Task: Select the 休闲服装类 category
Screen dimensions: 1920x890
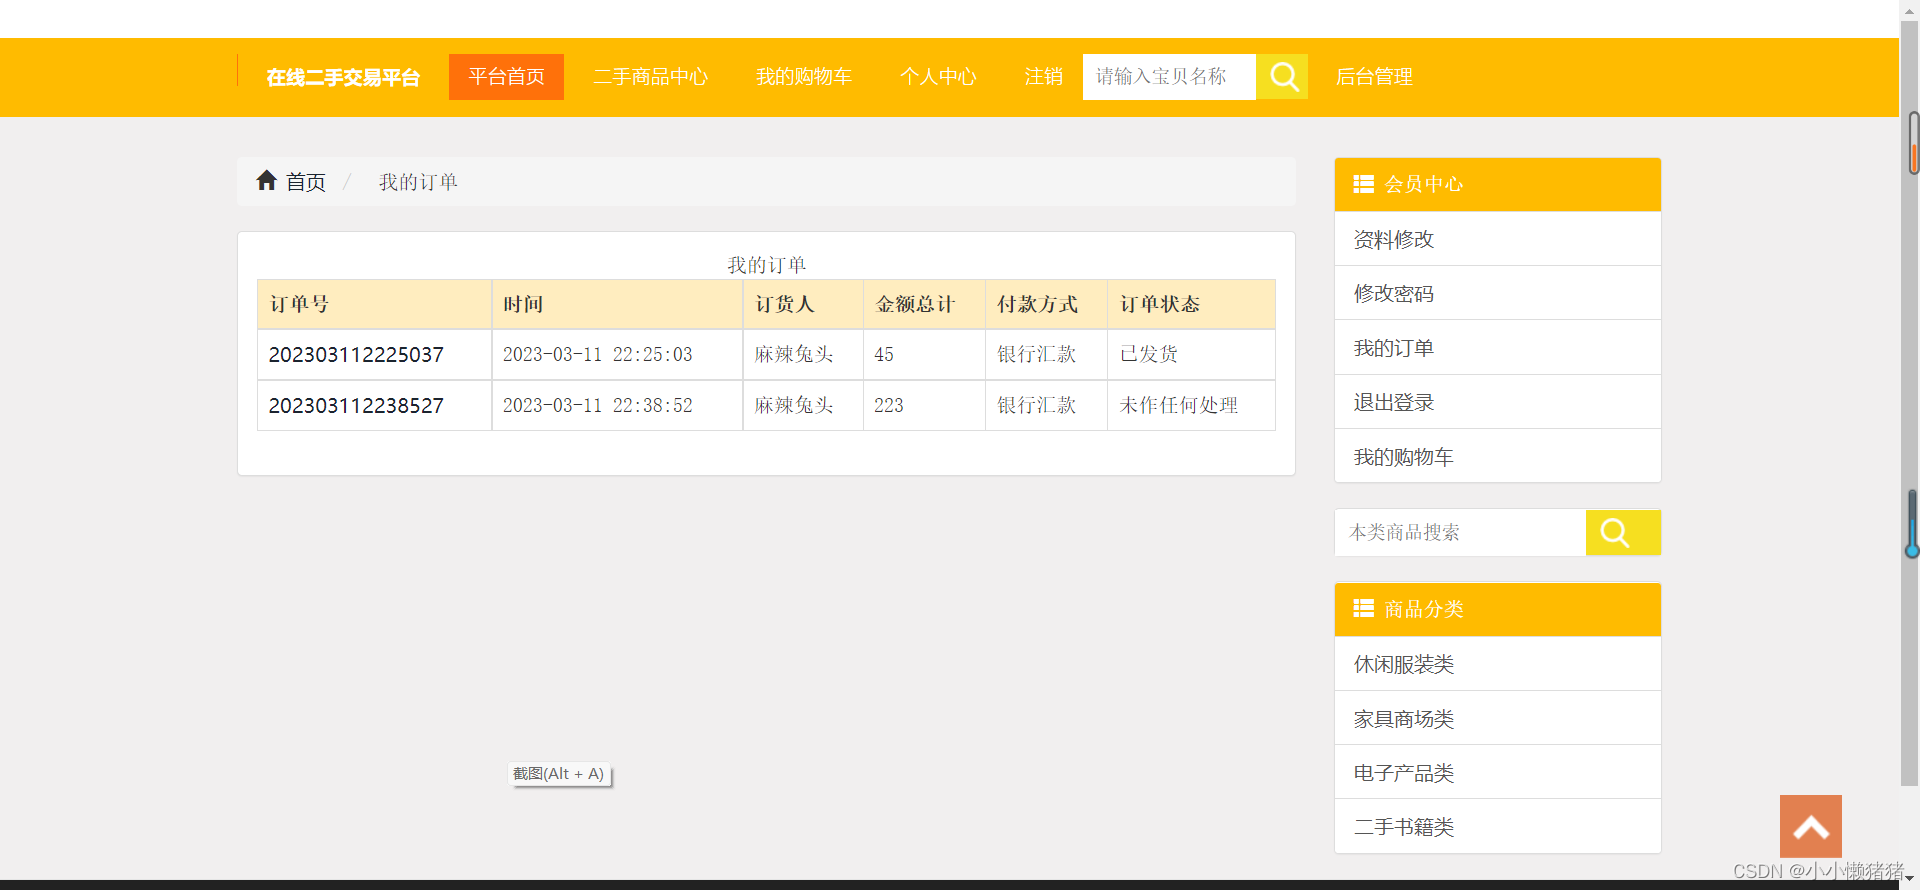Action: tap(1497, 664)
